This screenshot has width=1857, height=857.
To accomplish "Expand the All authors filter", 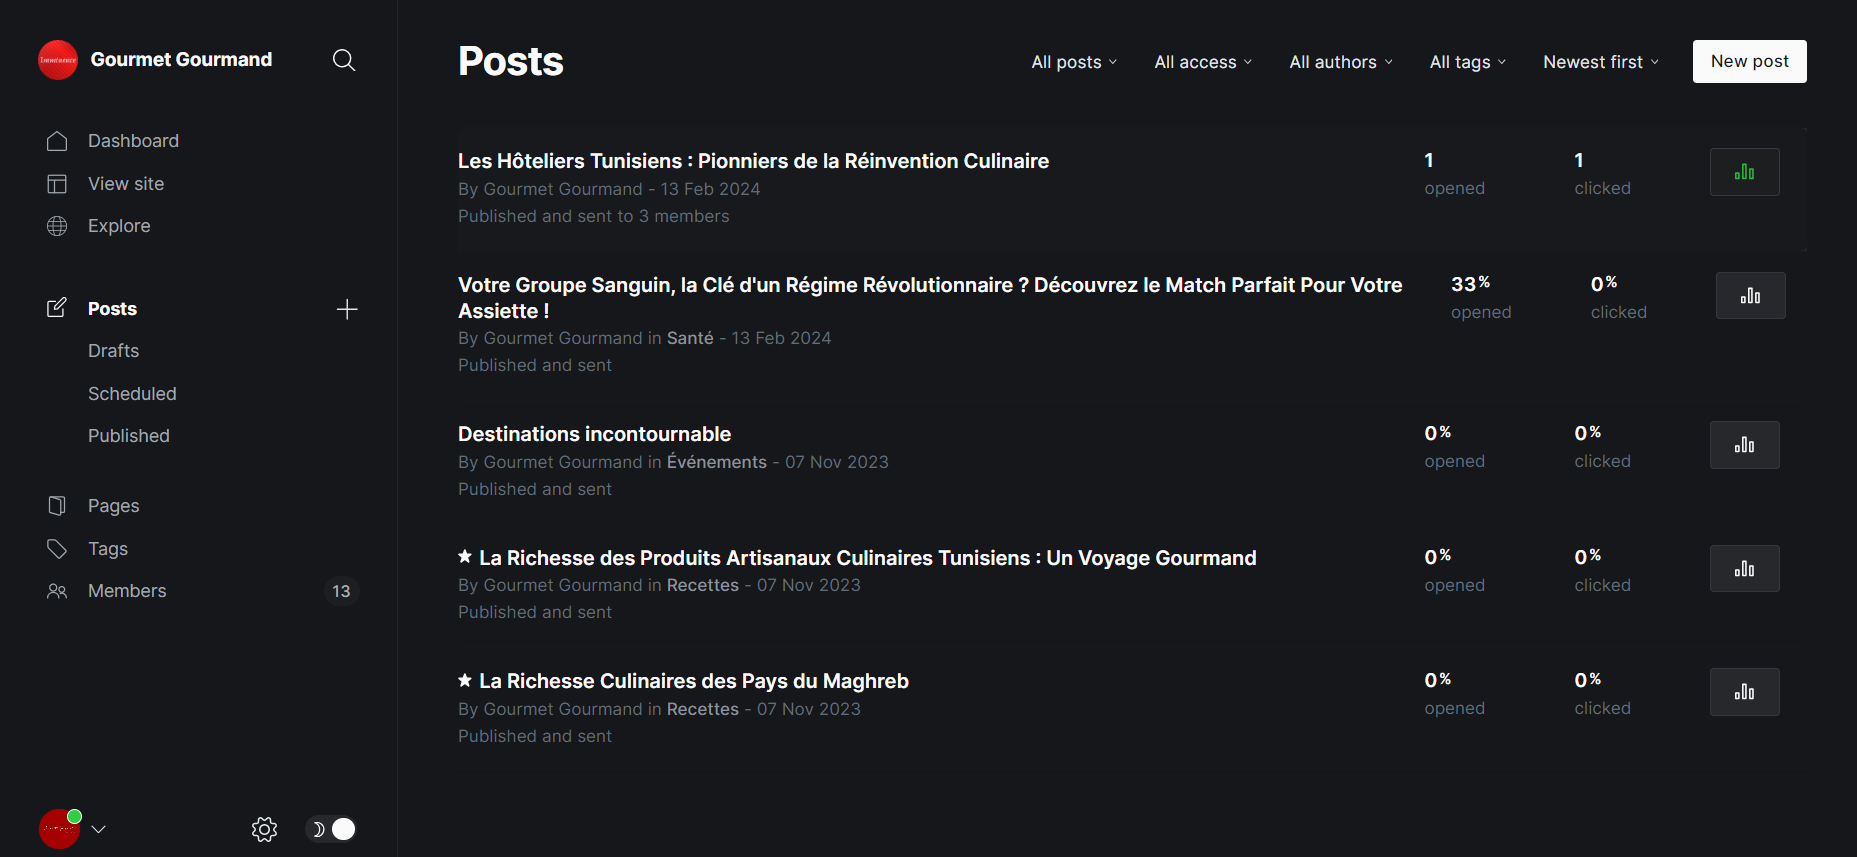I will [x=1341, y=62].
